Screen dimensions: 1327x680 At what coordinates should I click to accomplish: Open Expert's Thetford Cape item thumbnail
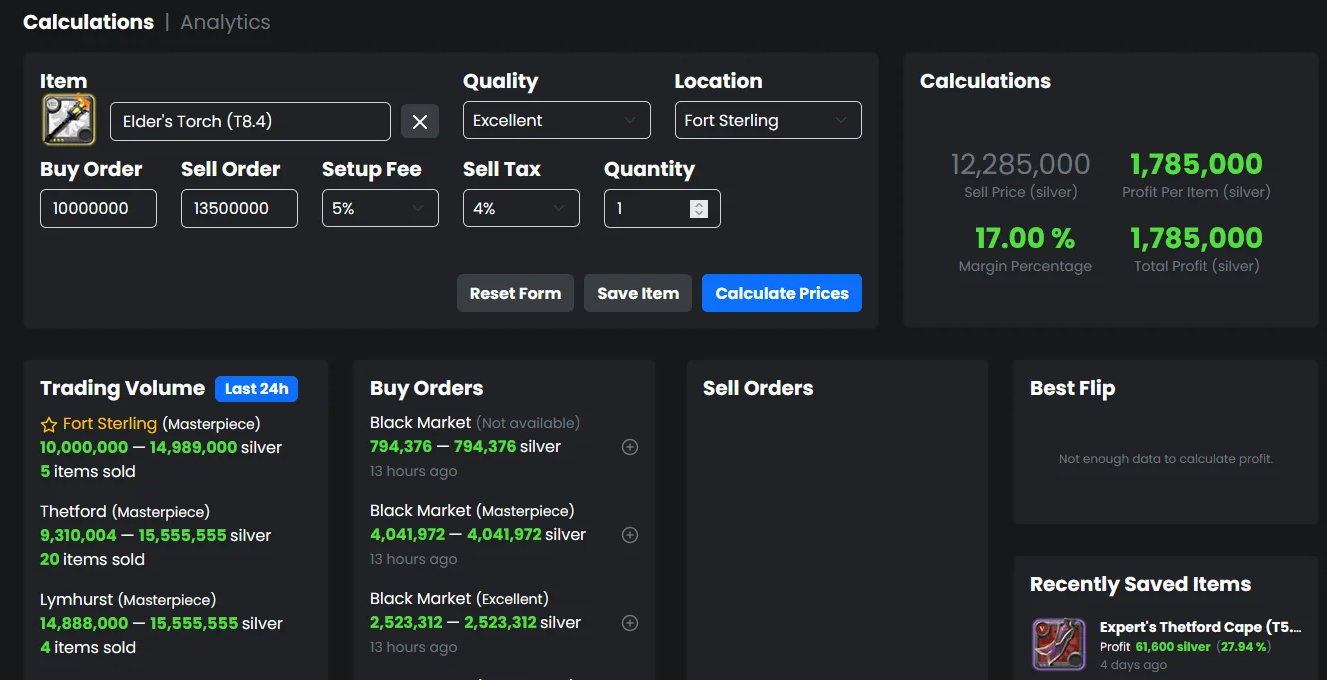tap(1059, 644)
